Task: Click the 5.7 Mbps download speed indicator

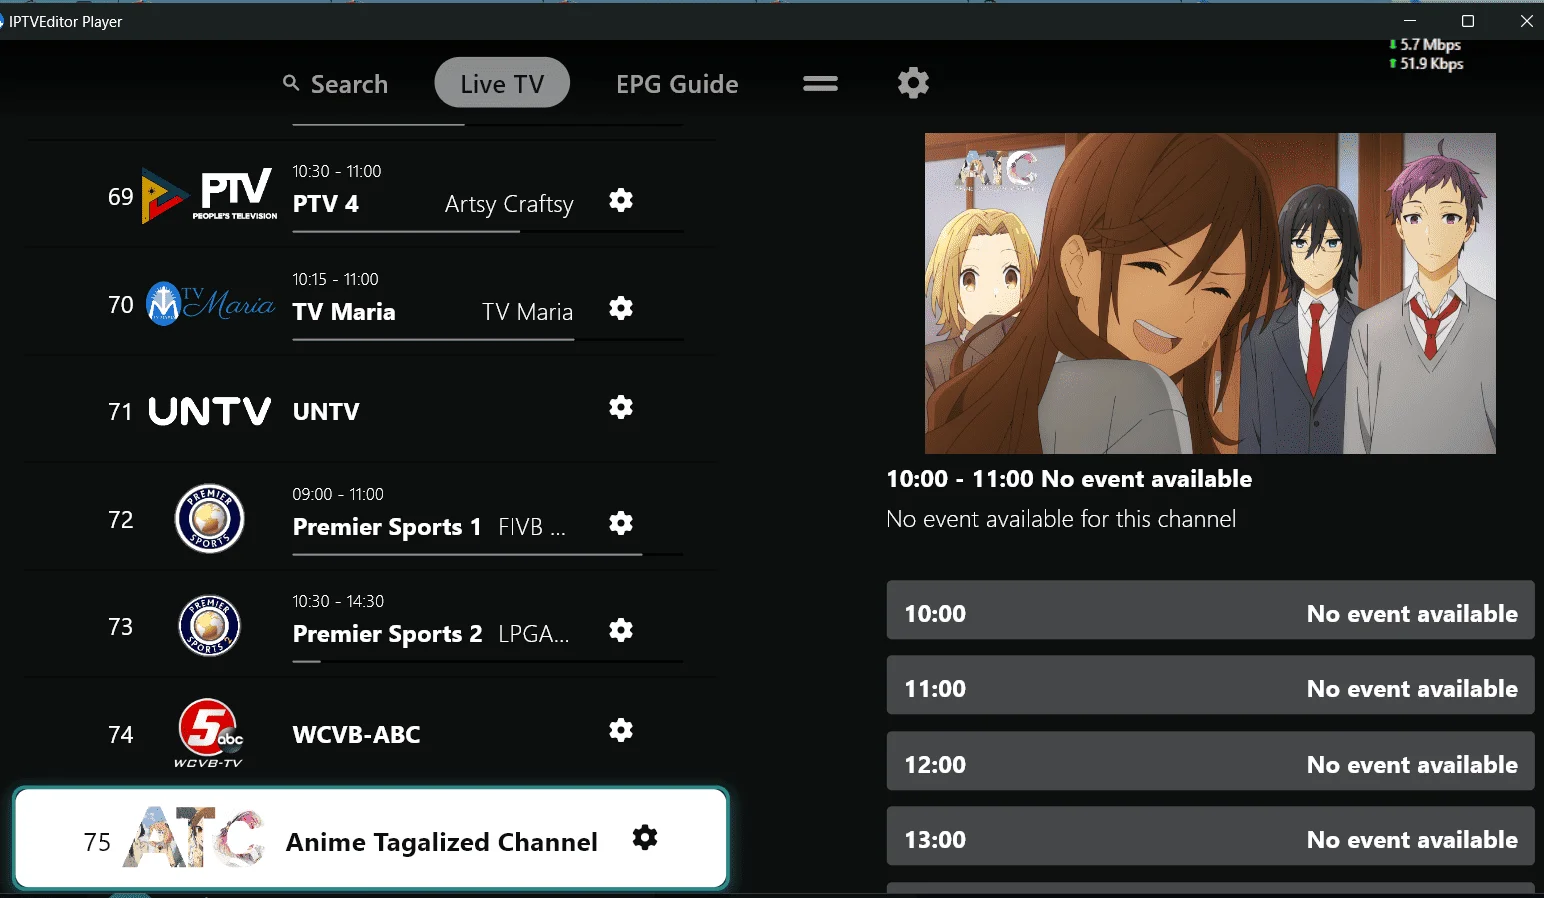Action: (x=1425, y=45)
